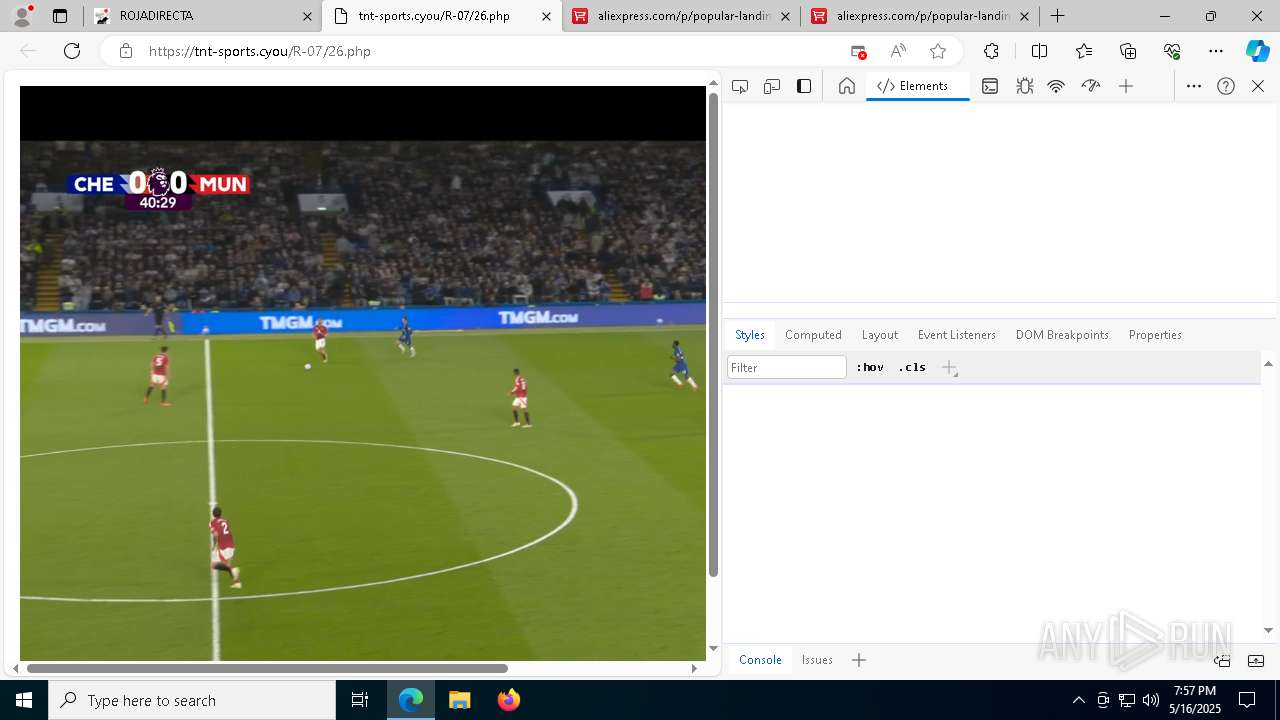Open the Properties tab
Viewport: 1280px width, 720px height.
[1155, 335]
